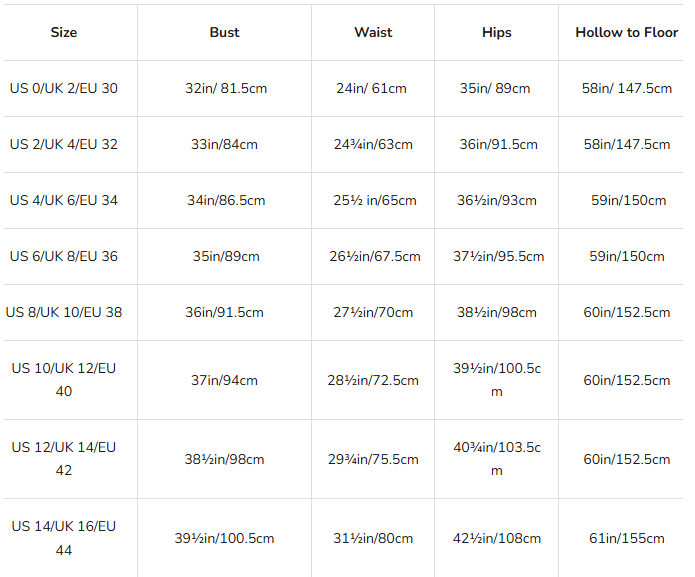695x577 pixels.
Task: Select the Hollow to Floor header
Action: 626,32
